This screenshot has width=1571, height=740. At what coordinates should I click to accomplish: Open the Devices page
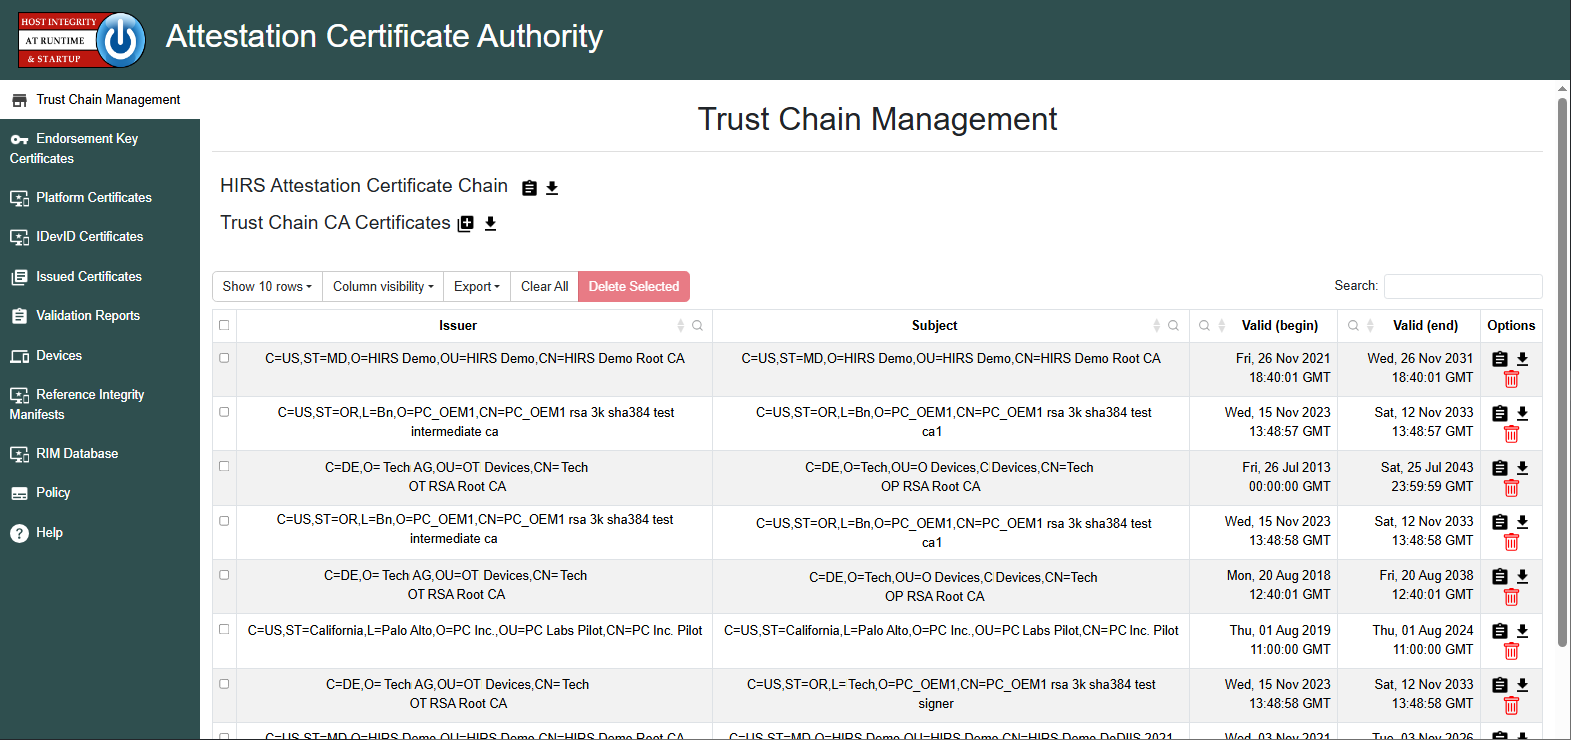coord(100,356)
